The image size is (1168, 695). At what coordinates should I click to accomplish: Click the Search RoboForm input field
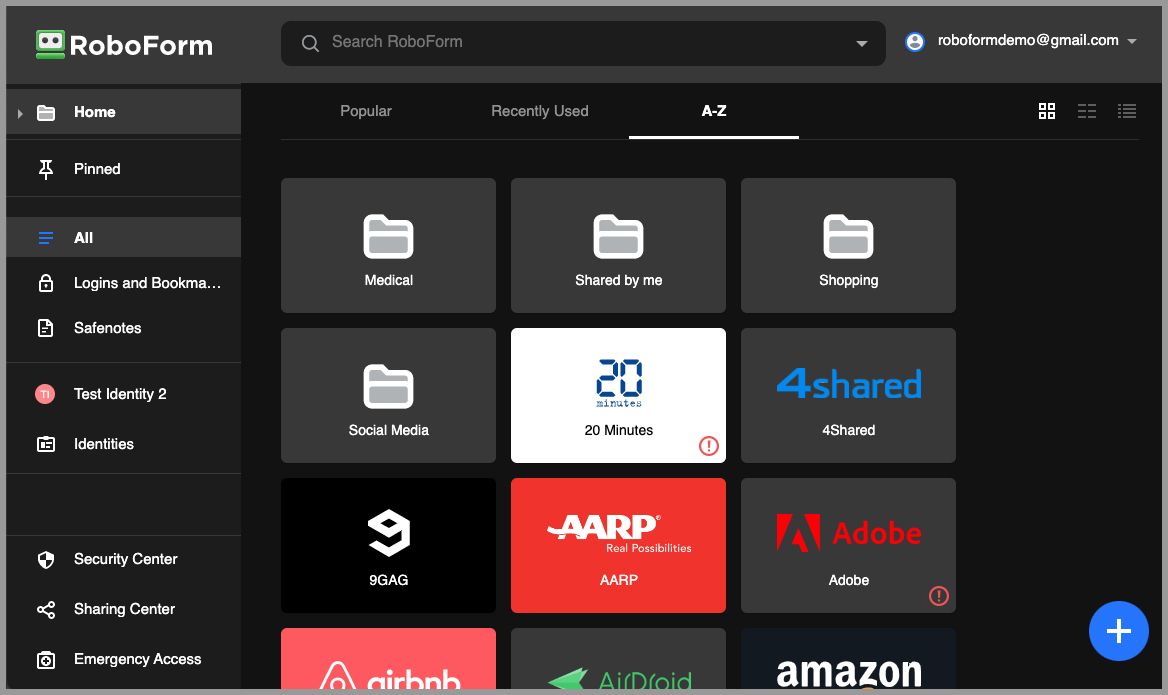(583, 43)
